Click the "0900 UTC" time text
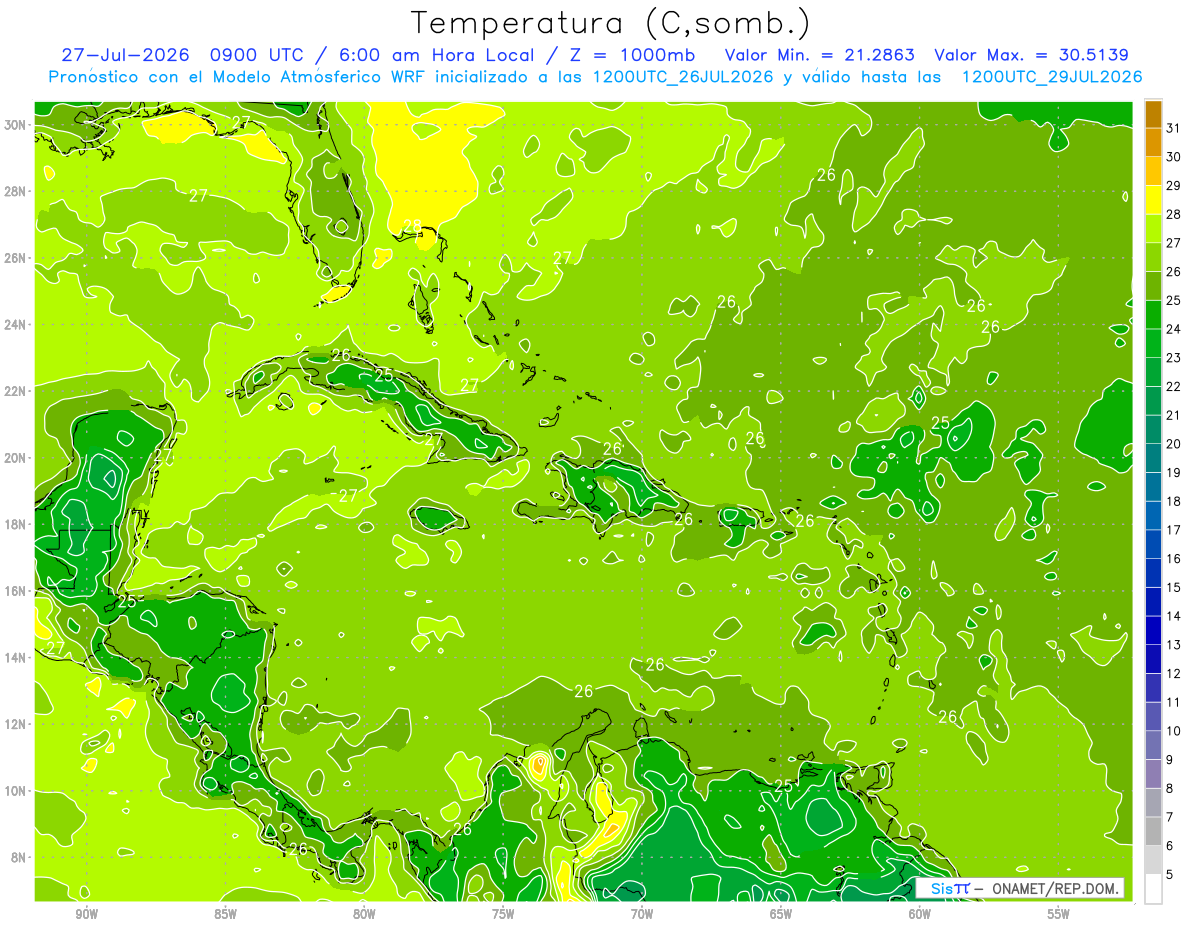 point(259,55)
